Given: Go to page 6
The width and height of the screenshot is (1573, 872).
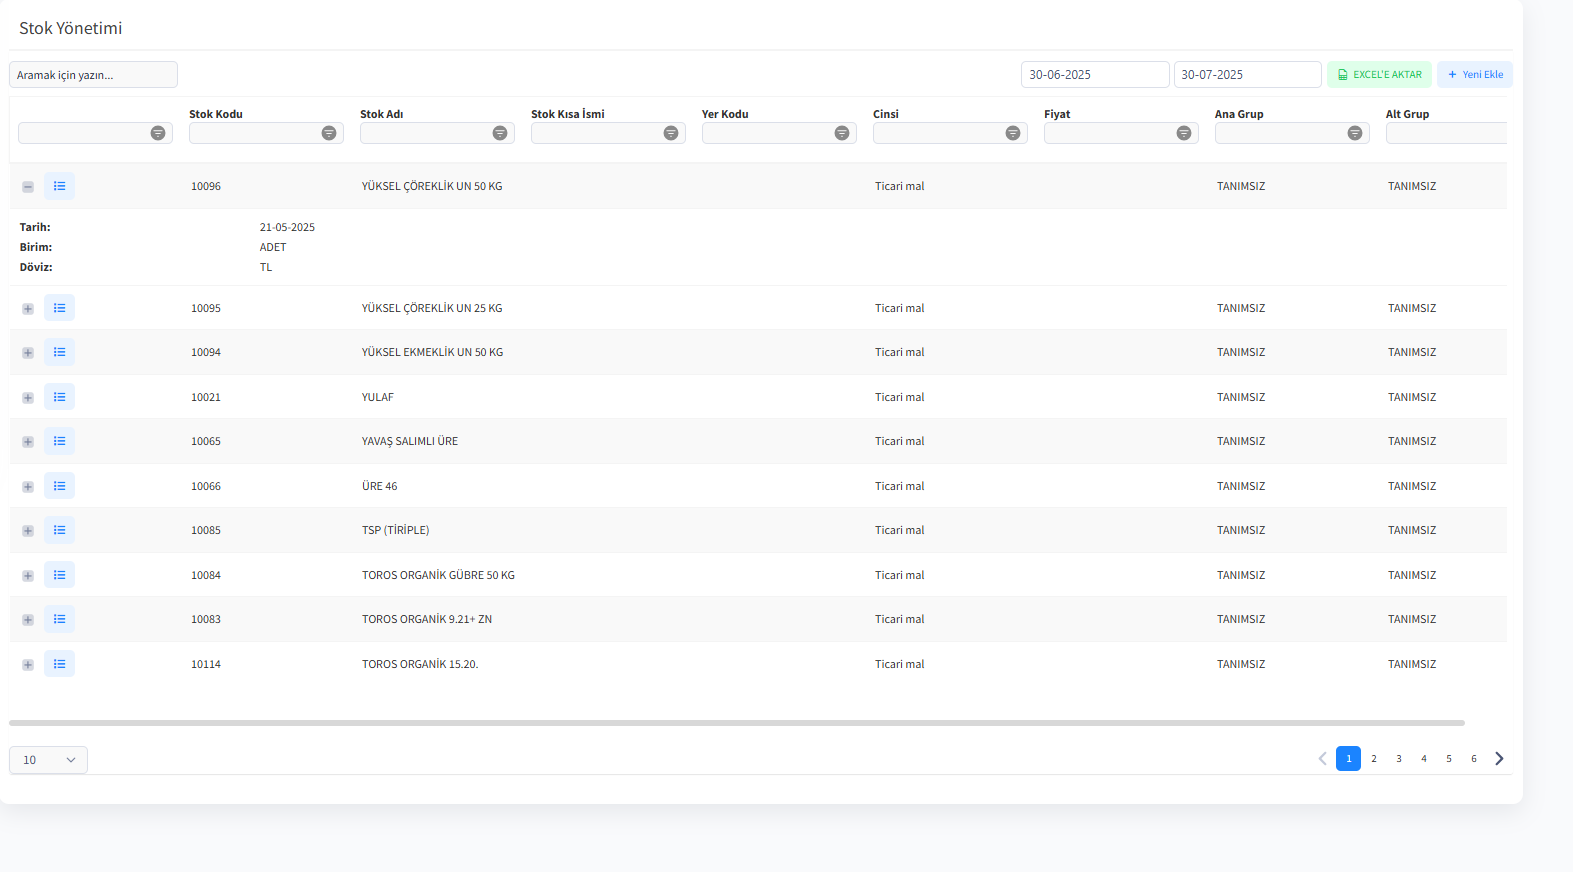Looking at the screenshot, I should [1474, 758].
